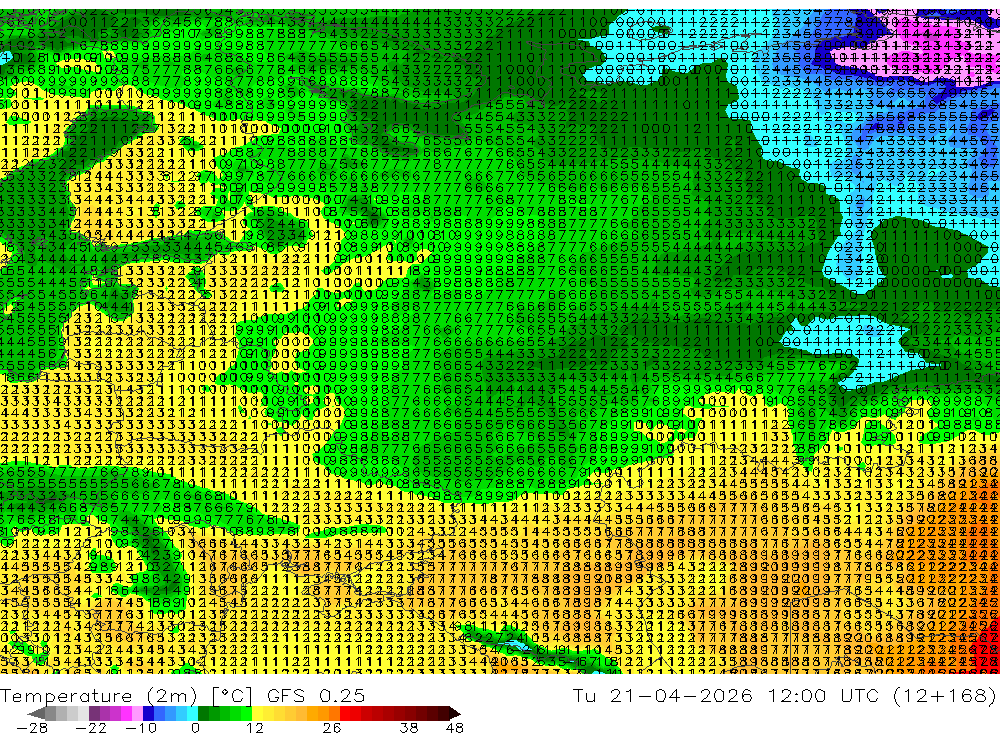Click the bright red legend swatch after orange

(345, 713)
